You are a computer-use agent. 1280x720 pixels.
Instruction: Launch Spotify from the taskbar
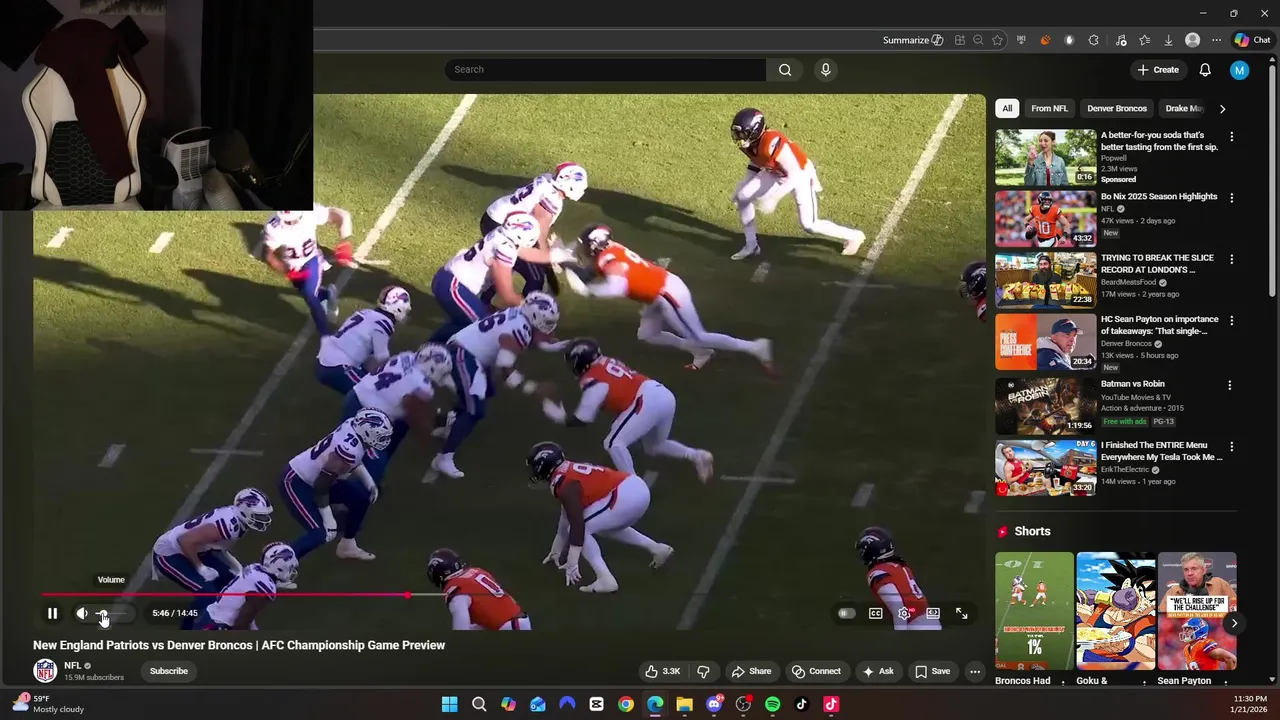[772, 704]
